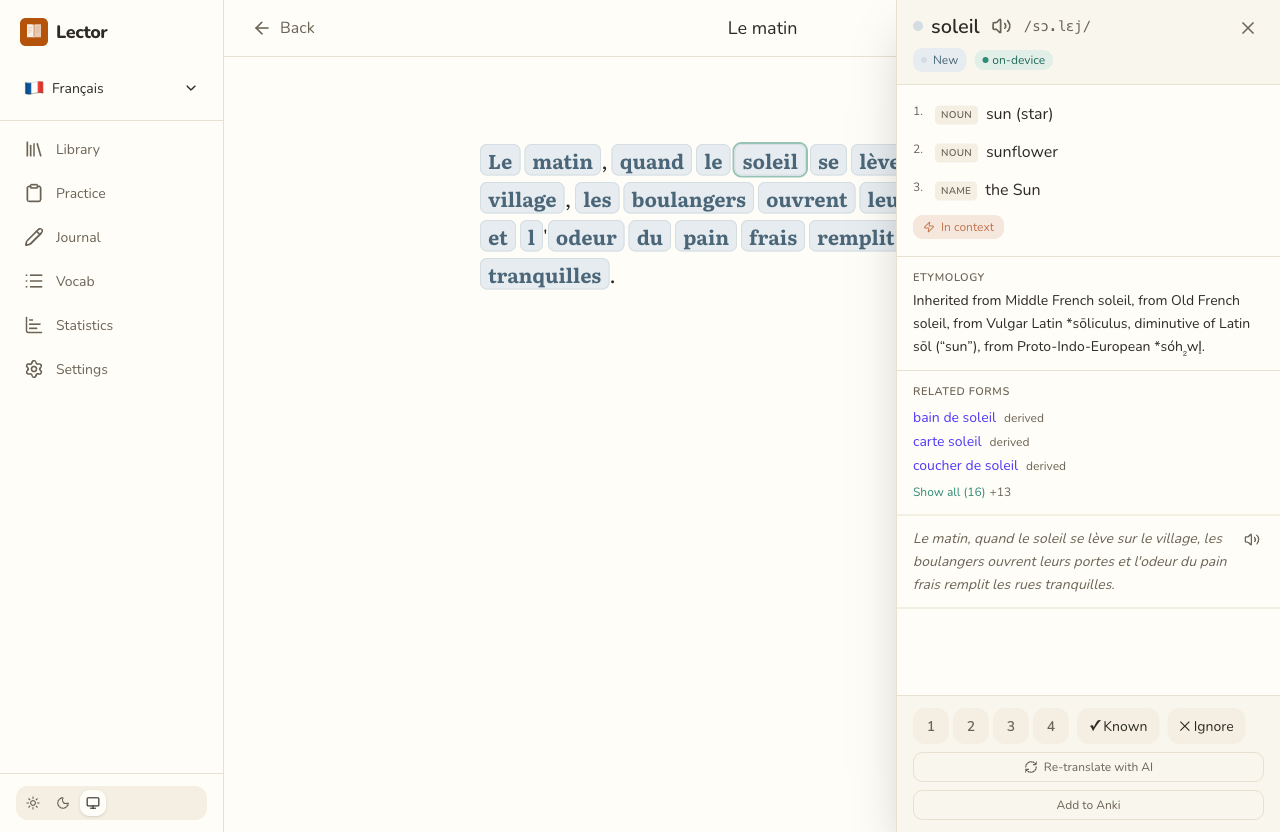
Task: Open the Français language dropdown
Action: [x=111, y=88]
